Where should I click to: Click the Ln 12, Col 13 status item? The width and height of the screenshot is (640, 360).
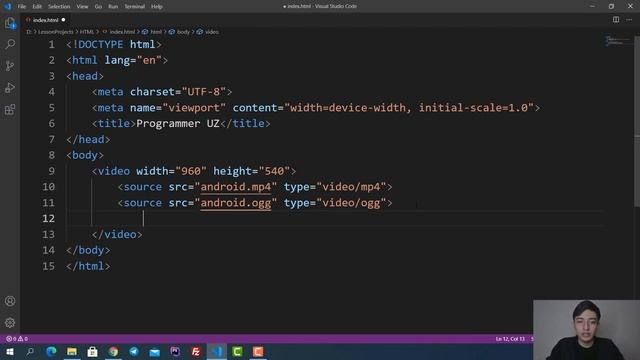510,339
